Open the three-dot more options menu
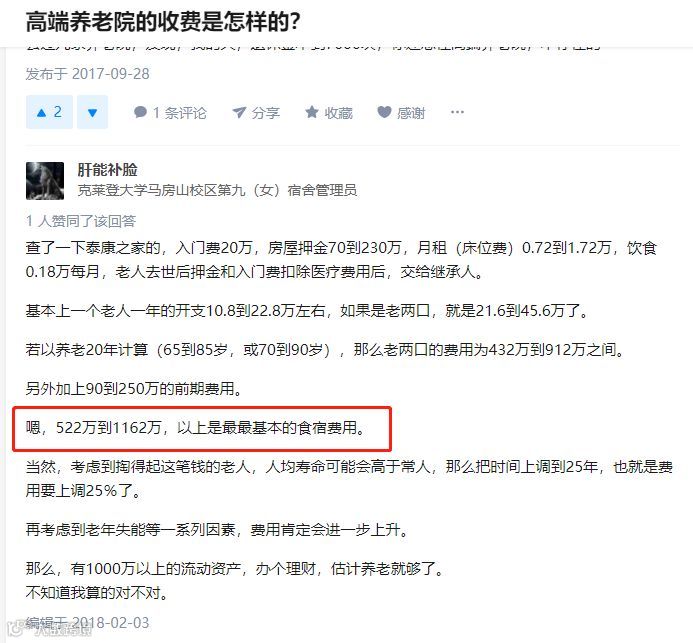Image resolution: width=693 pixels, height=643 pixels. 457,112
